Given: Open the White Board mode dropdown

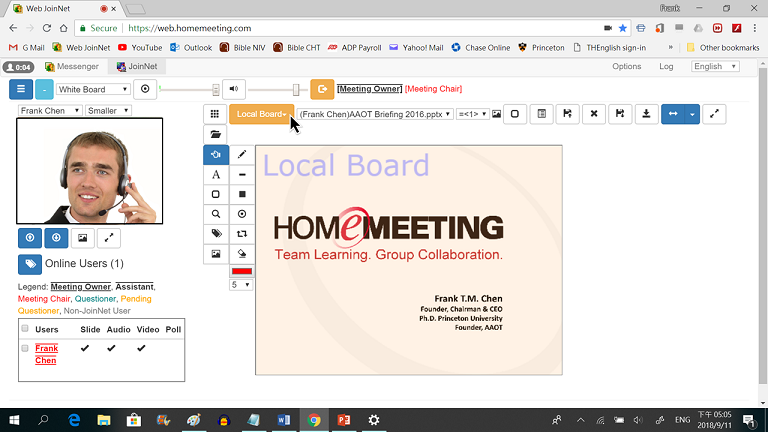Looking at the screenshot, I should pos(94,89).
